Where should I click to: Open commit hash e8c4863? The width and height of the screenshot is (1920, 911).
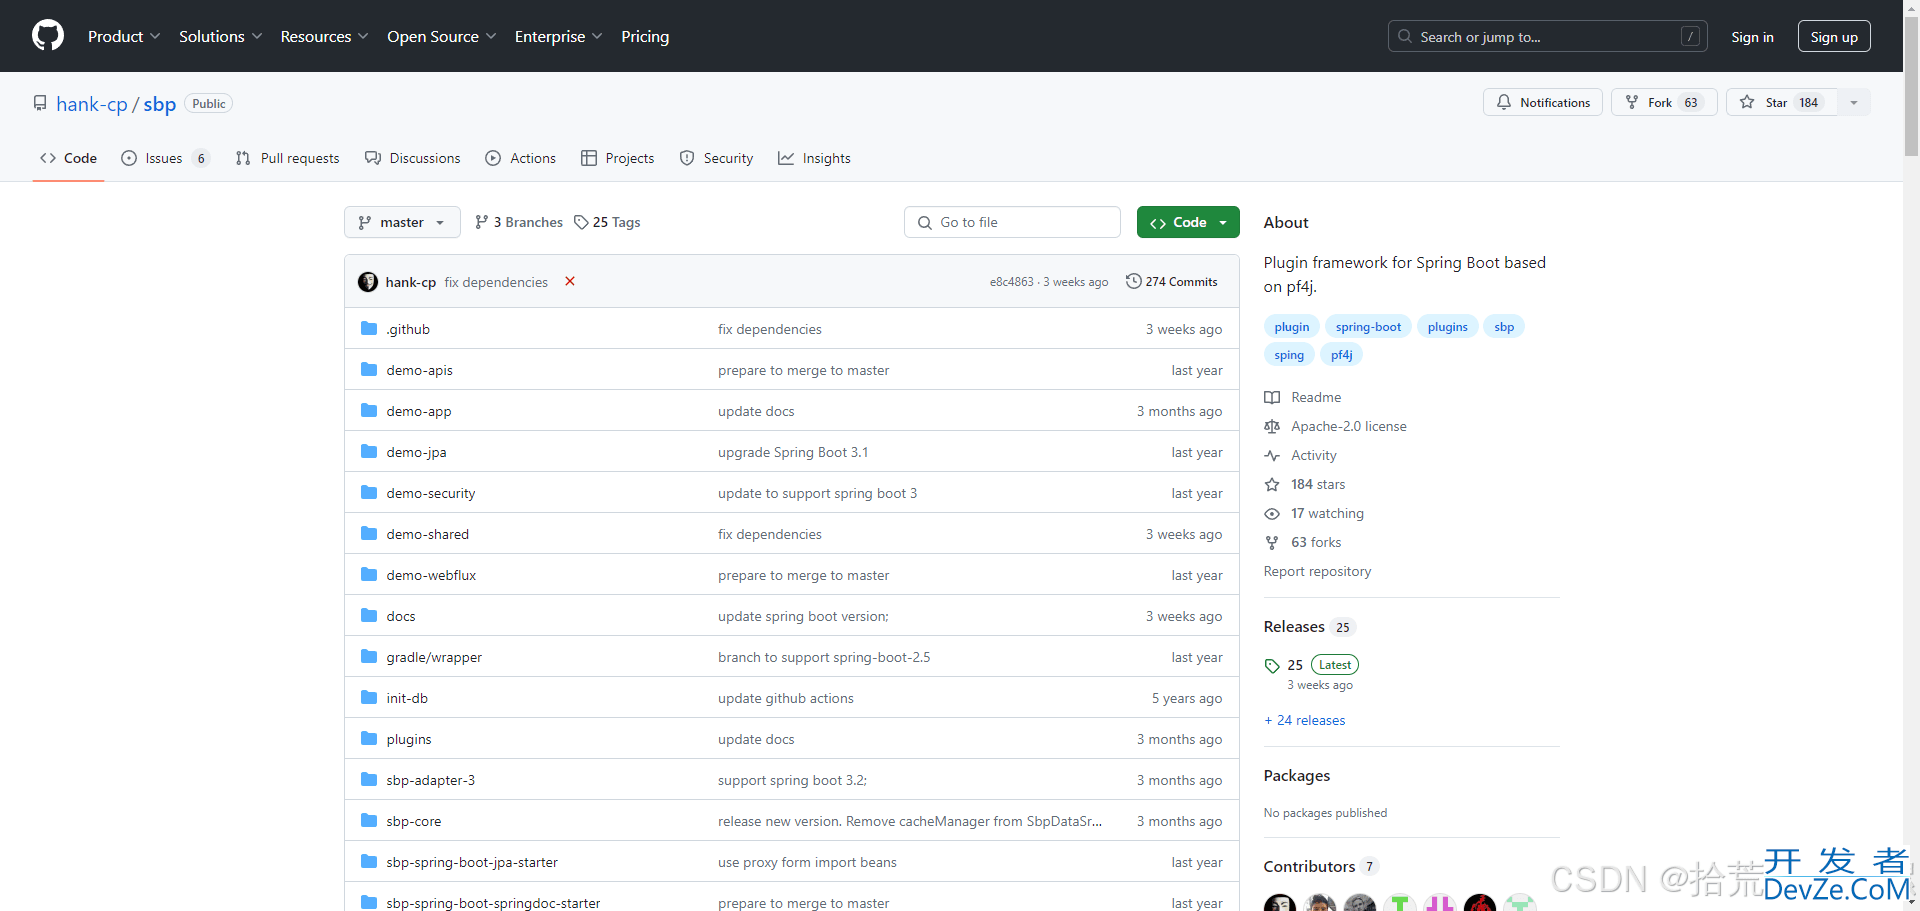(1011, 282)
